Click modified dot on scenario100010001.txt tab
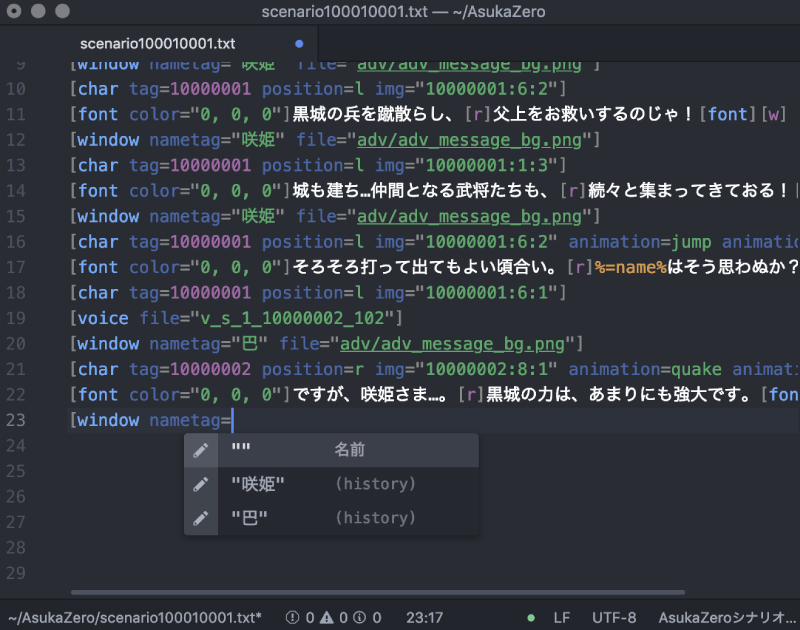Screen dimensions: 800x630 [299, 44]
